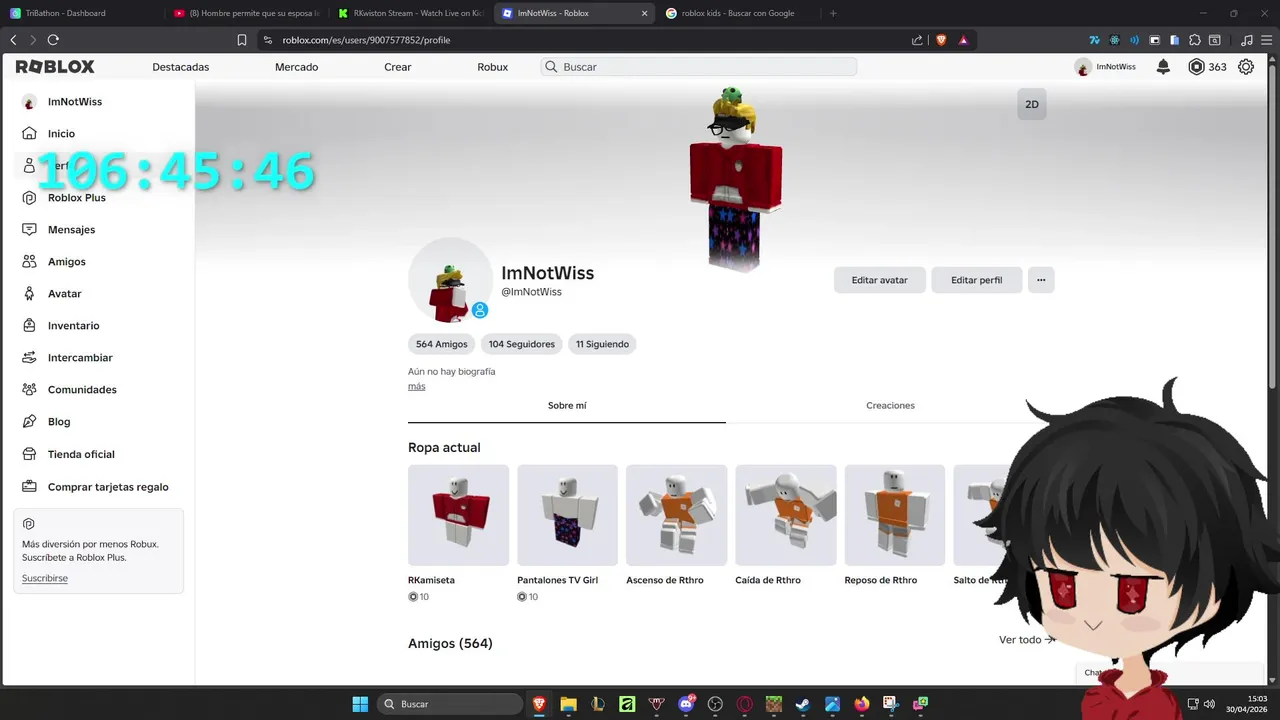Open a new browser tab with plus
This screenshot has width=1280, height=720.
[x=833, y=13]
